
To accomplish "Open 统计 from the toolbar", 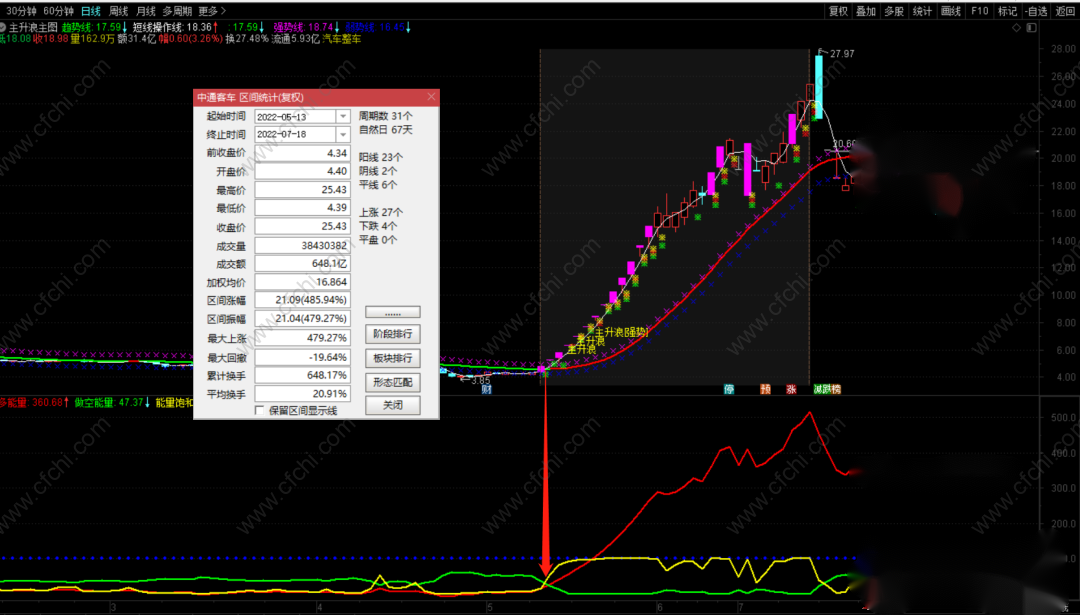I will tap(922, 11).
